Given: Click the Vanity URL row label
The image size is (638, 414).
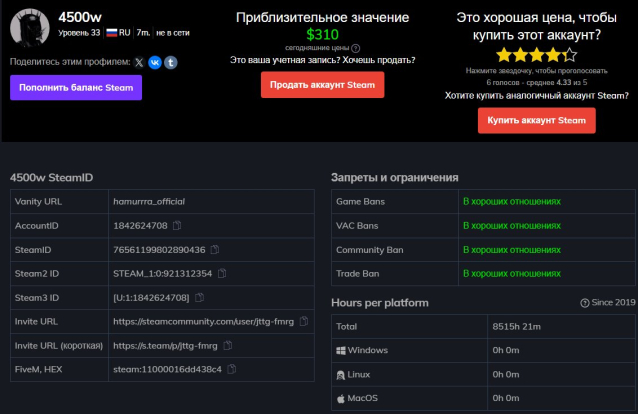Looking at the screenshot, I should [38, 202].
